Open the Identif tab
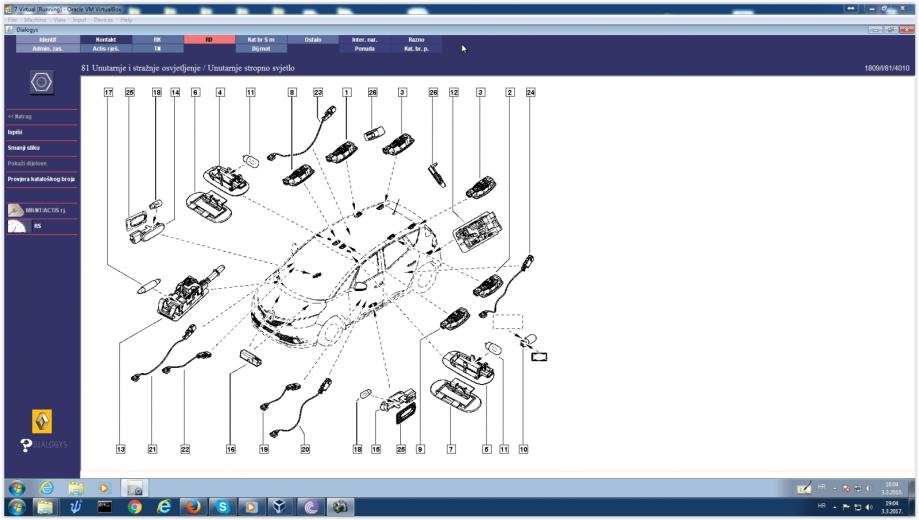This screenshot has height=520, width=919. [x=47, y=39]
